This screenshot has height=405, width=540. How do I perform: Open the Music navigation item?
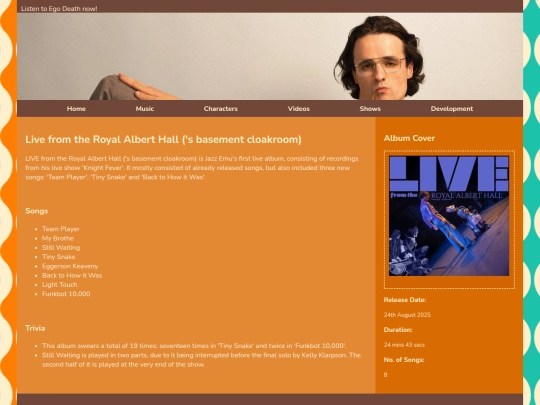click(x=145, y=109)
